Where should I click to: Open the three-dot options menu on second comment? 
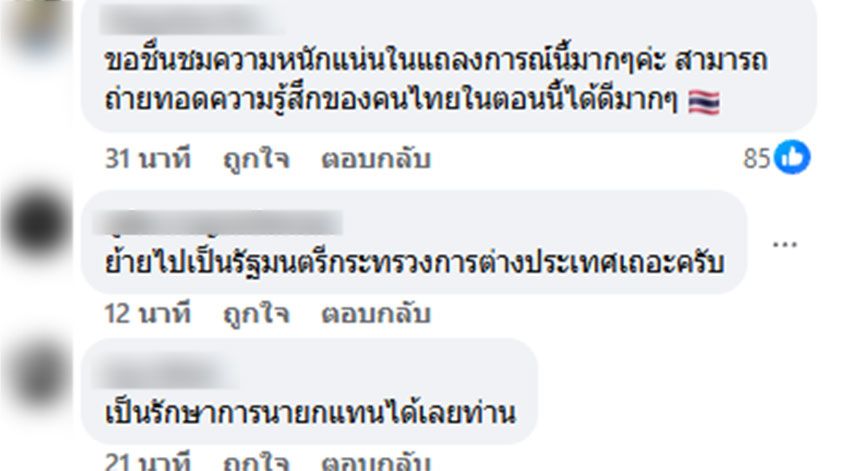click(x=784, y=244)
